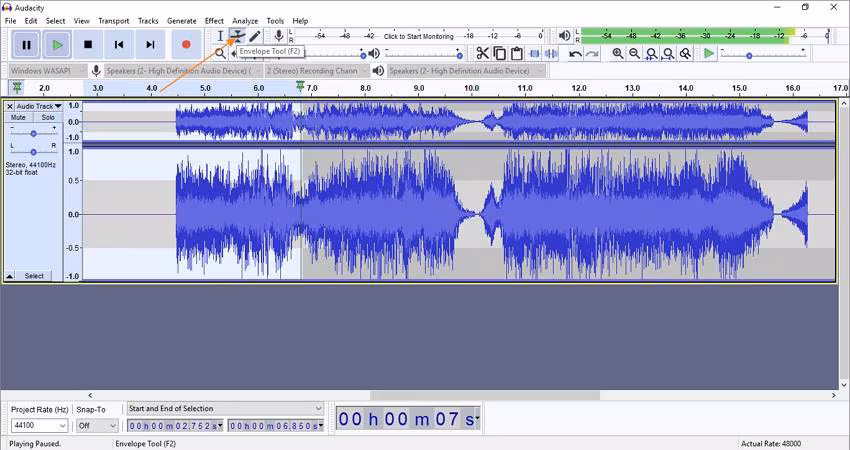Image resolution: width=850 pixels, height=450 pixels.
Task: Click the track pan slider
Action: 33,152
